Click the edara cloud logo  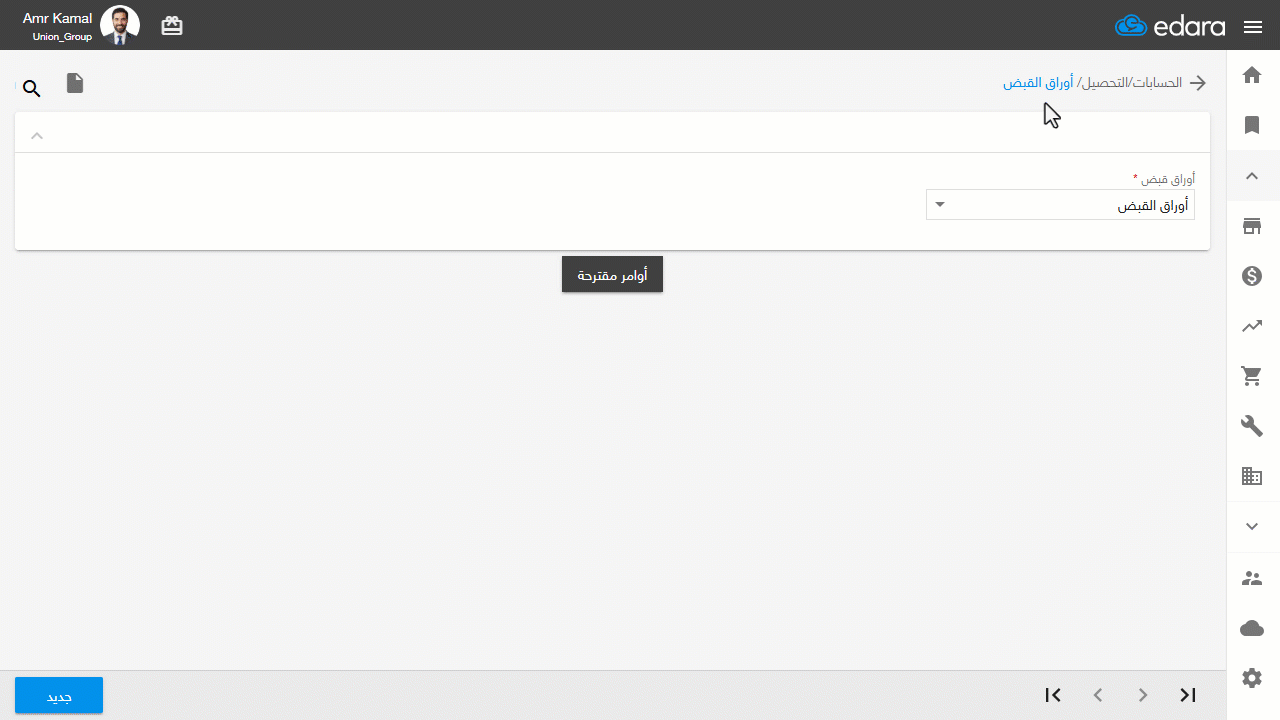pyautogui.click(x=1170, y=26)
